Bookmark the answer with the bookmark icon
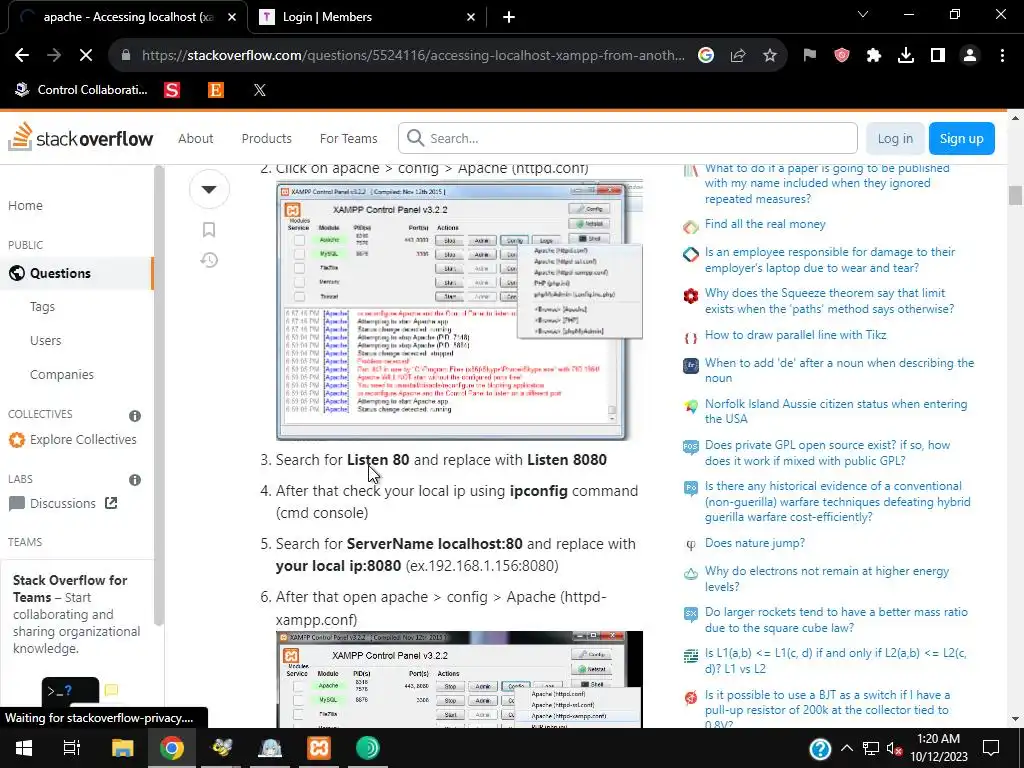Viewport: 1024px width, 768px height. (x=209, y=229)
